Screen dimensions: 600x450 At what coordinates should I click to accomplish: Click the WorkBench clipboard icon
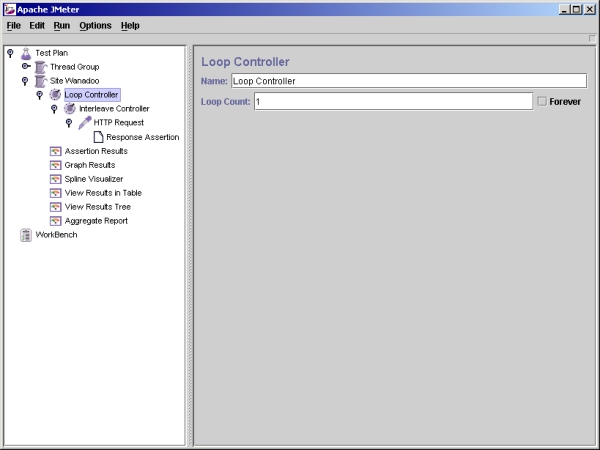click(x=26, y=235)
